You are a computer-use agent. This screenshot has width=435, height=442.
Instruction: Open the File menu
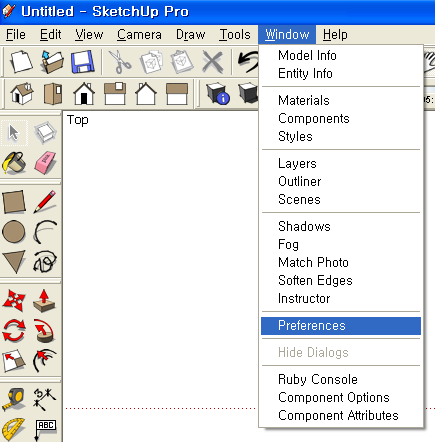coord(16,34)
